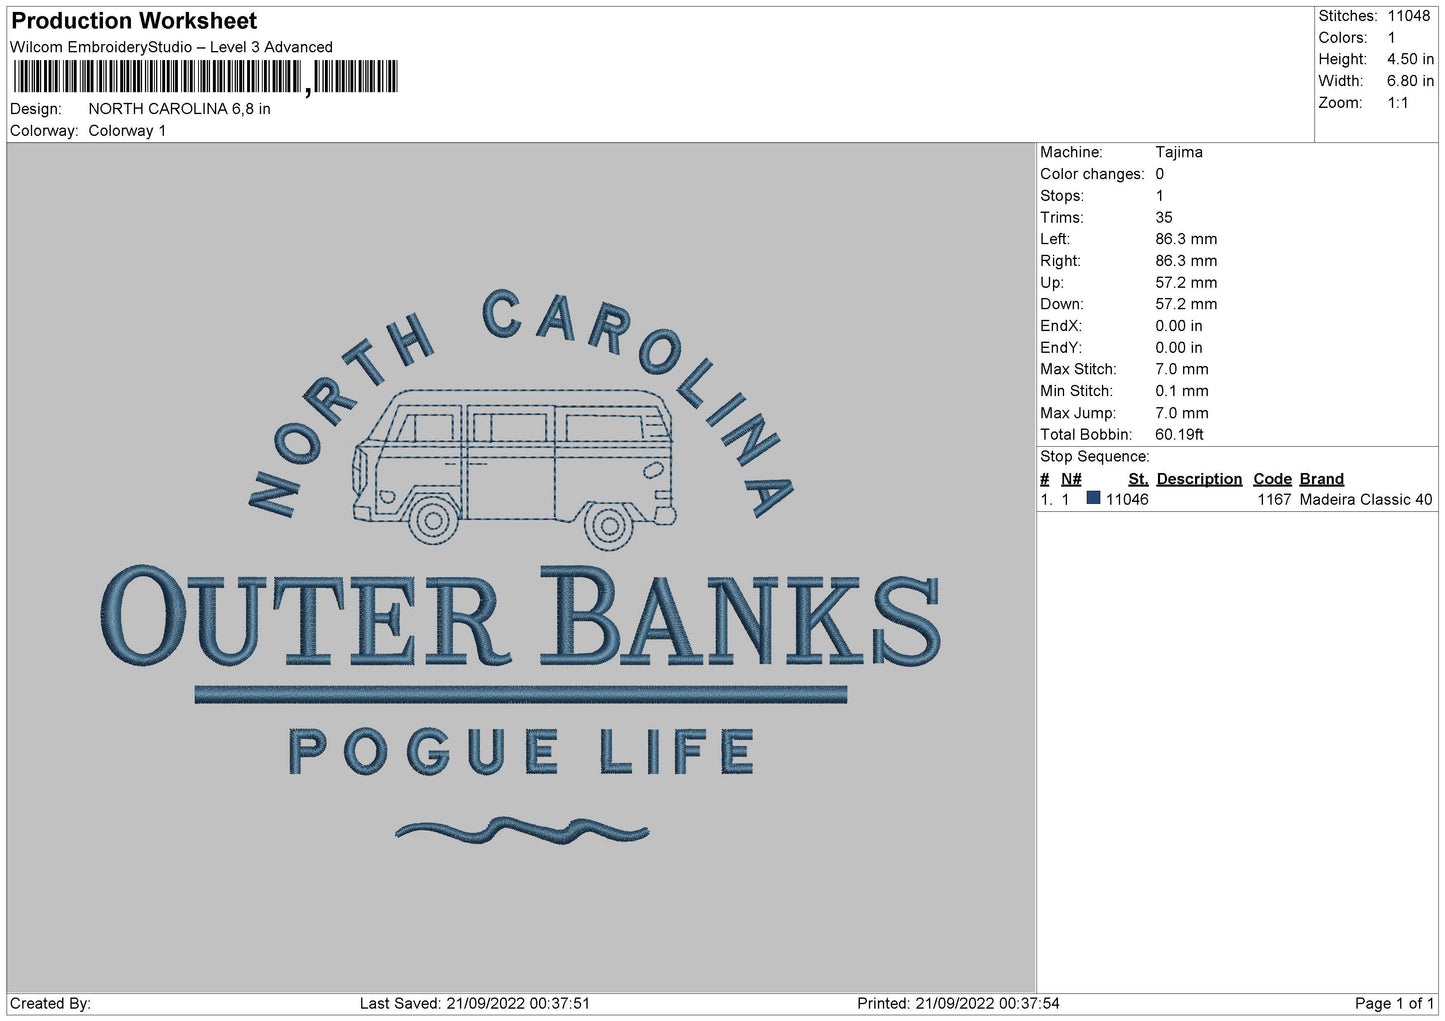Click the 'Created By:' footer label
Image resolution: width=1445 pixels, height=1021 pixels.
(x=50, y=1003)
